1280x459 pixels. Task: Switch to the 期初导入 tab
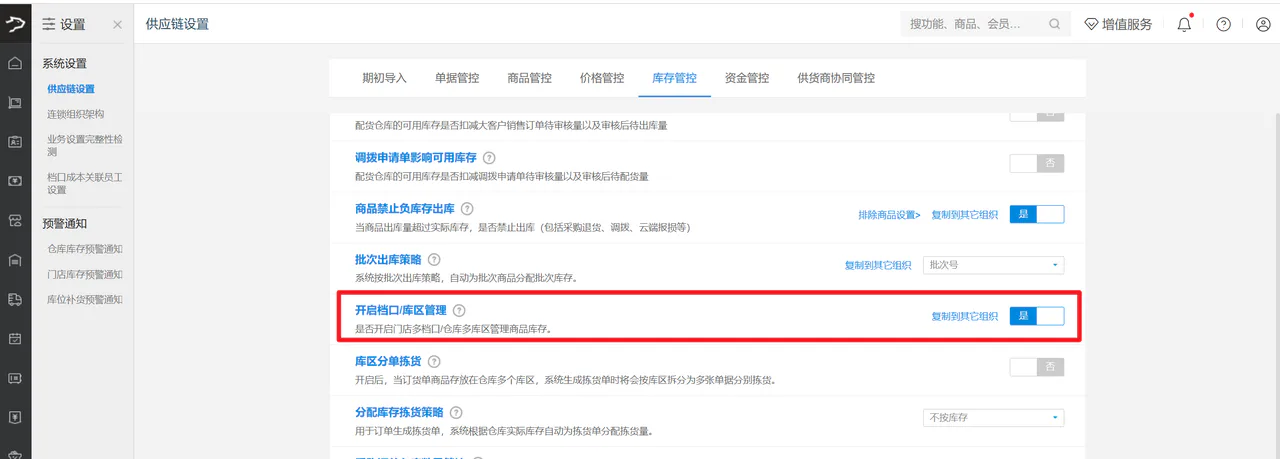click(385, 78)
